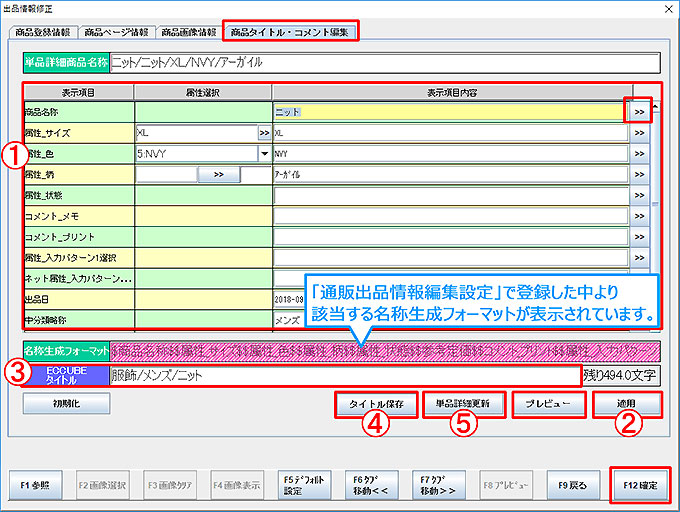This screenshot has width=680, height=512.
Task: Click the F6 タブ移動<< button
Action: pos(371,485)
